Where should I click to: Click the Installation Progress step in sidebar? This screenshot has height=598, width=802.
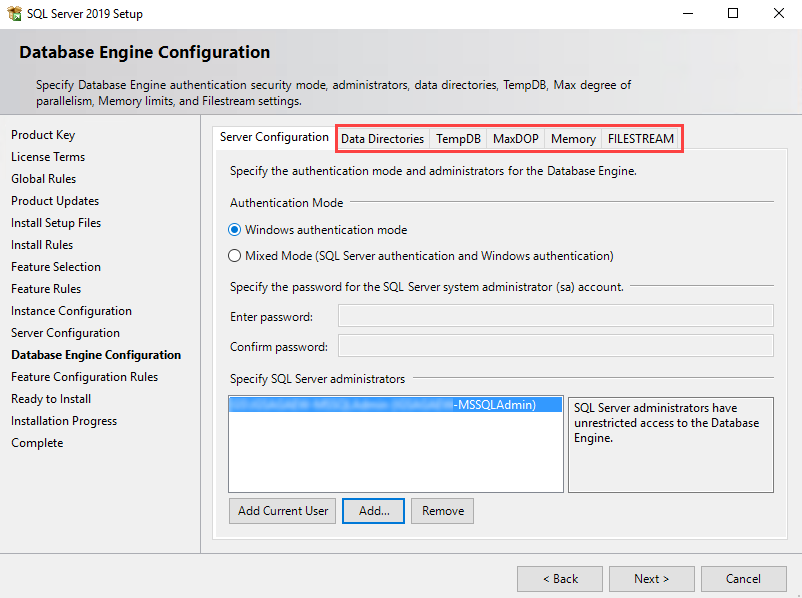[x=64, y=421]
